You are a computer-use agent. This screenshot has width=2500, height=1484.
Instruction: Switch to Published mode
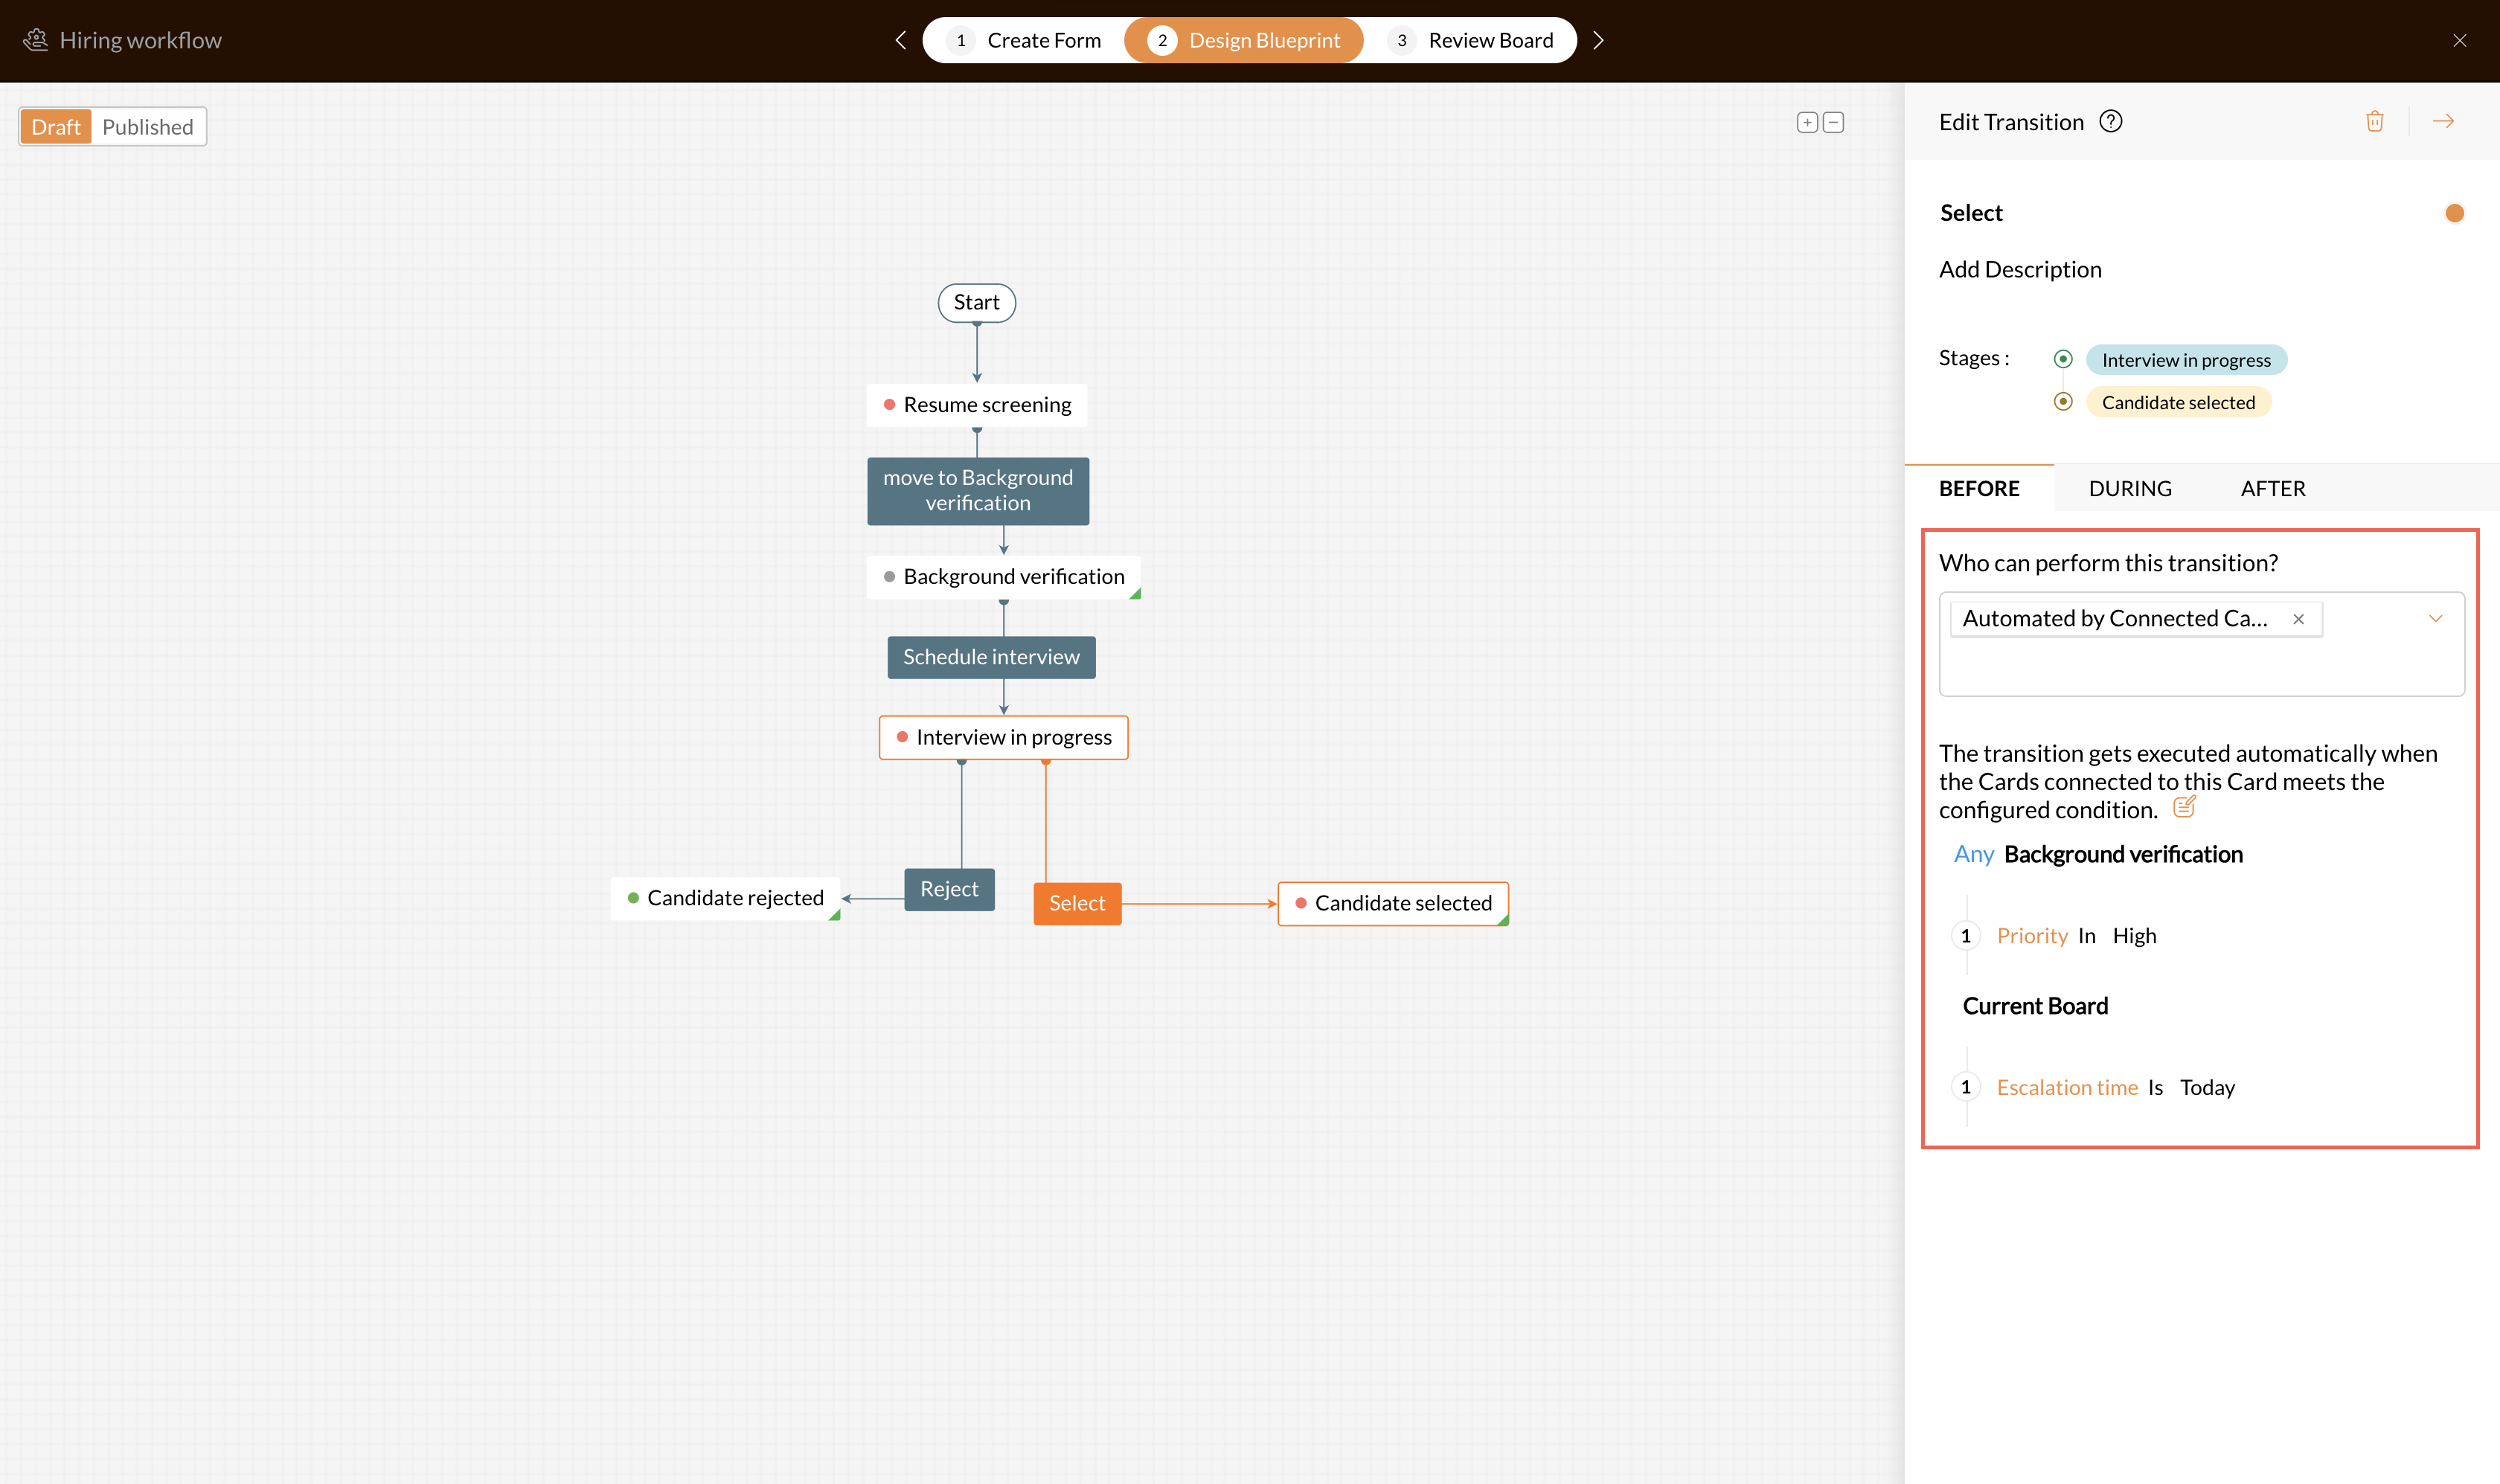(148, 127)
